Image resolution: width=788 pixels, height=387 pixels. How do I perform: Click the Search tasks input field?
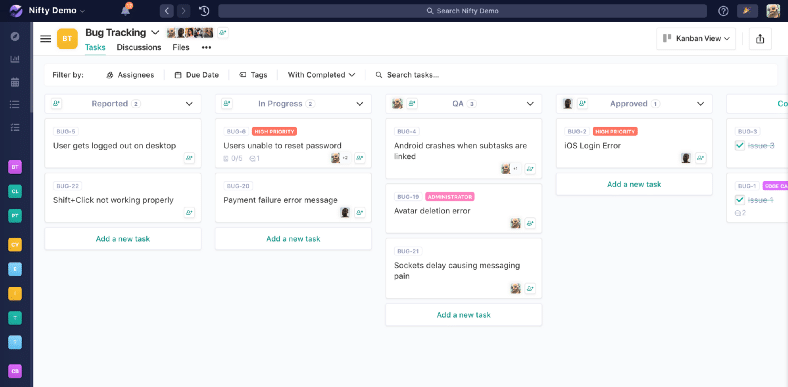(412, 75)
